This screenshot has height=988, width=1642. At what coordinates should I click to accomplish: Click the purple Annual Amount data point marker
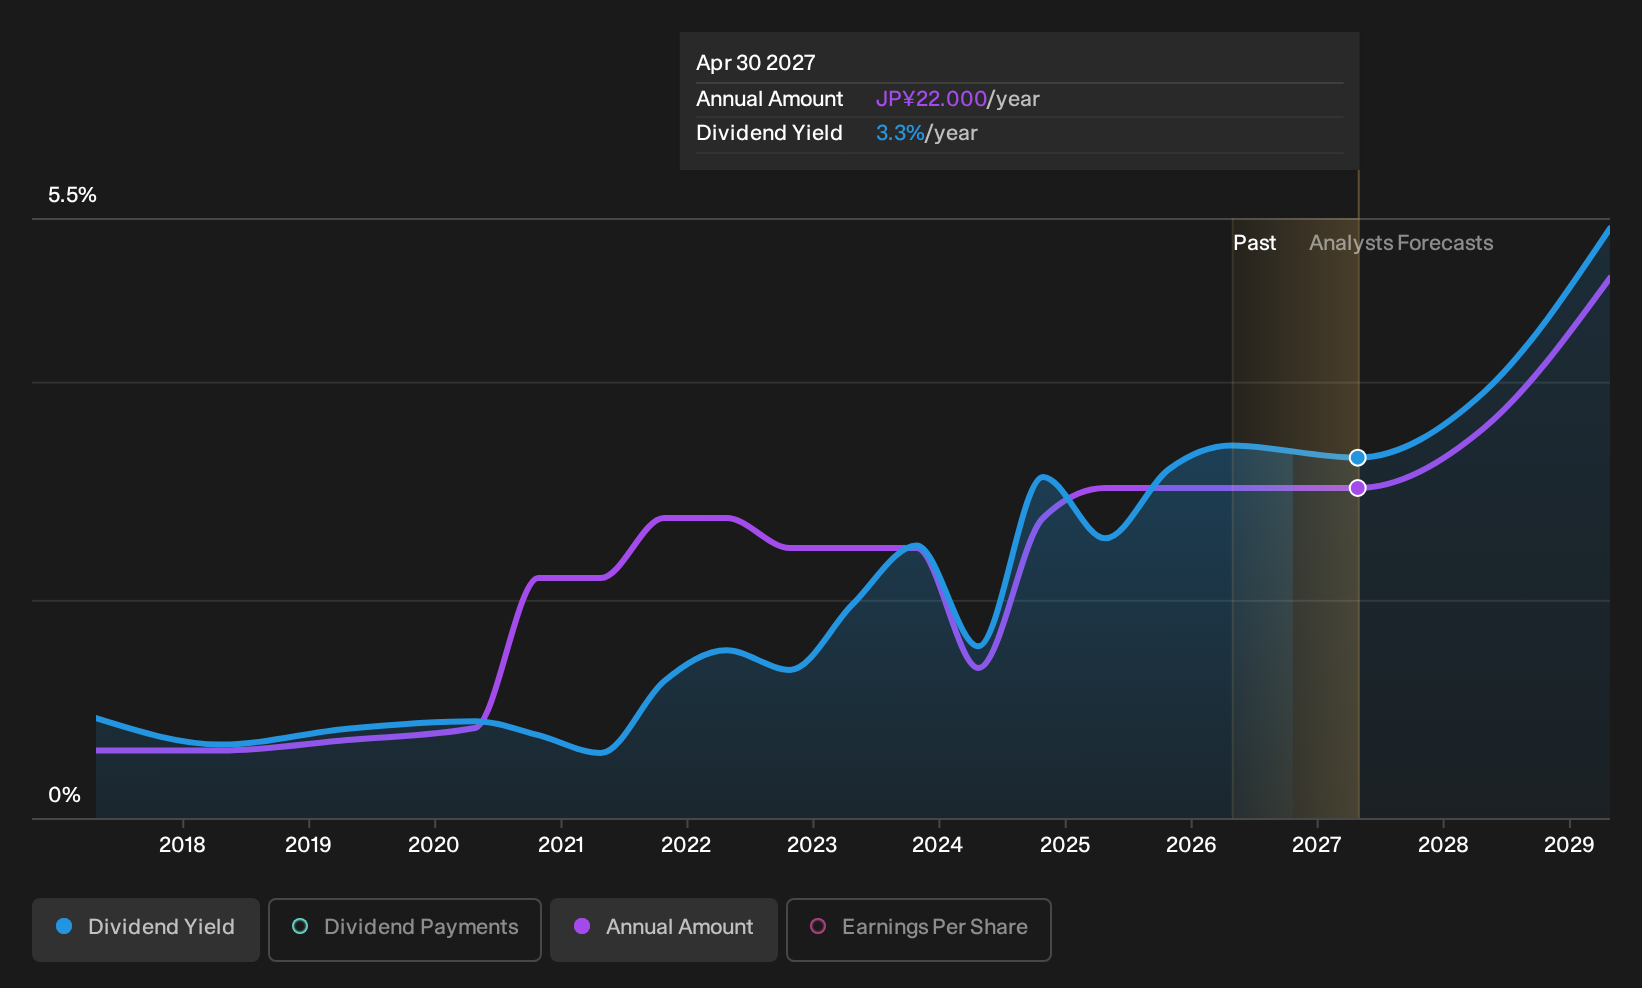pos(1357,488)
